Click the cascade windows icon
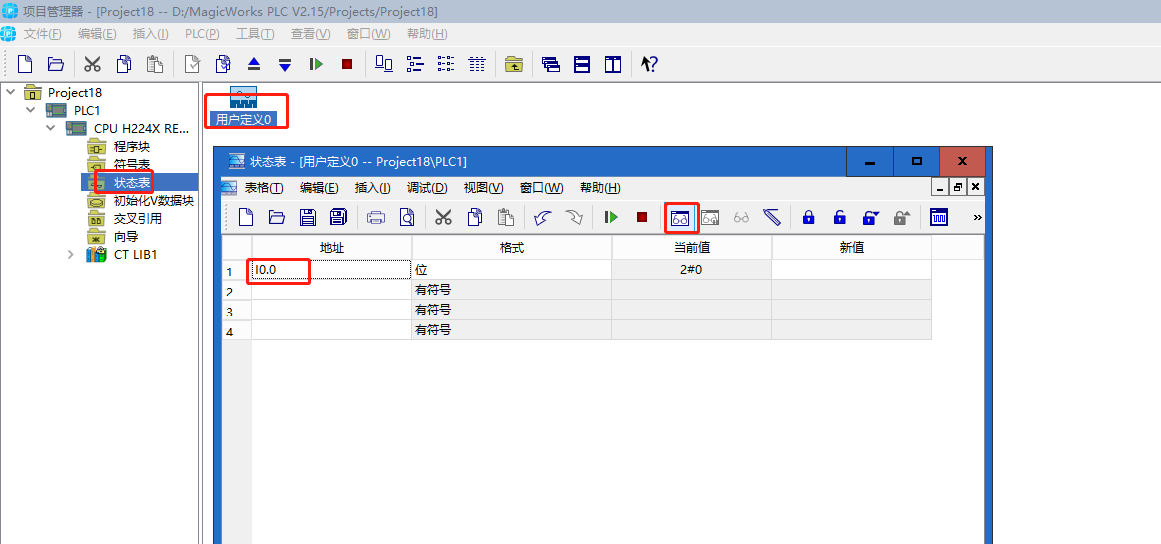 550,64
